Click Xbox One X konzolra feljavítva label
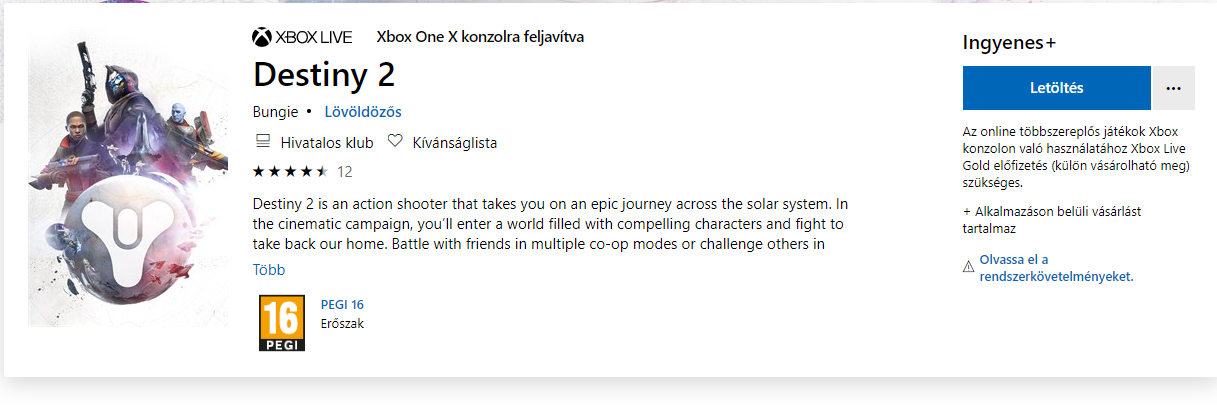 click(479, 37)
